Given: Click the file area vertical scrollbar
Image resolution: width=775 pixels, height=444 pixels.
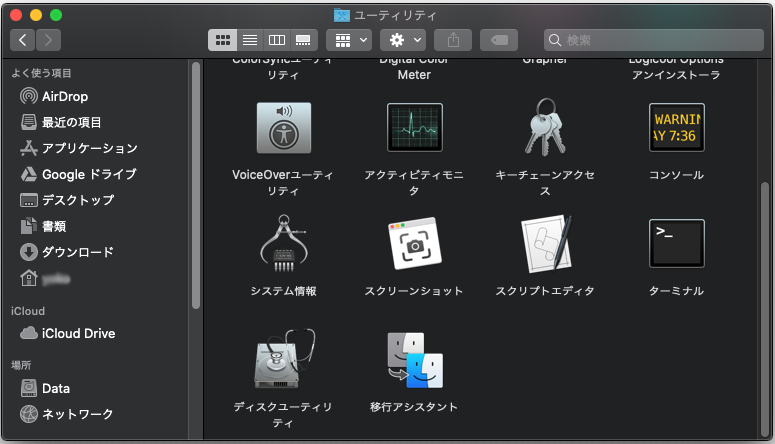Looking at the screenshot, I should point(765,309).
